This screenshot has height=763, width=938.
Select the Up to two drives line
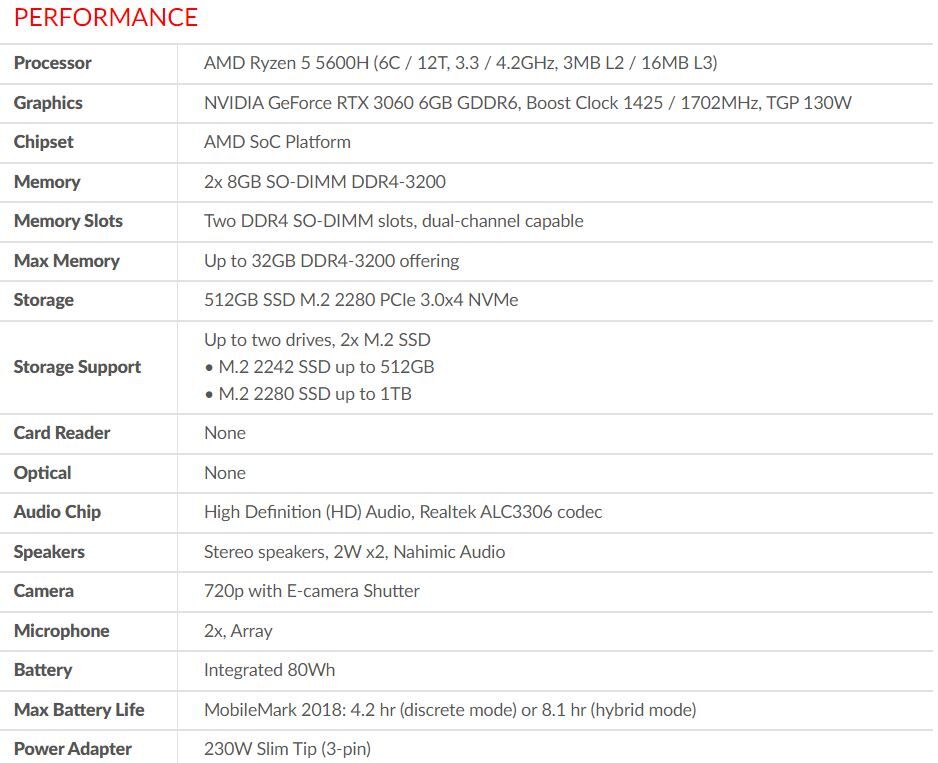[317, 340]
